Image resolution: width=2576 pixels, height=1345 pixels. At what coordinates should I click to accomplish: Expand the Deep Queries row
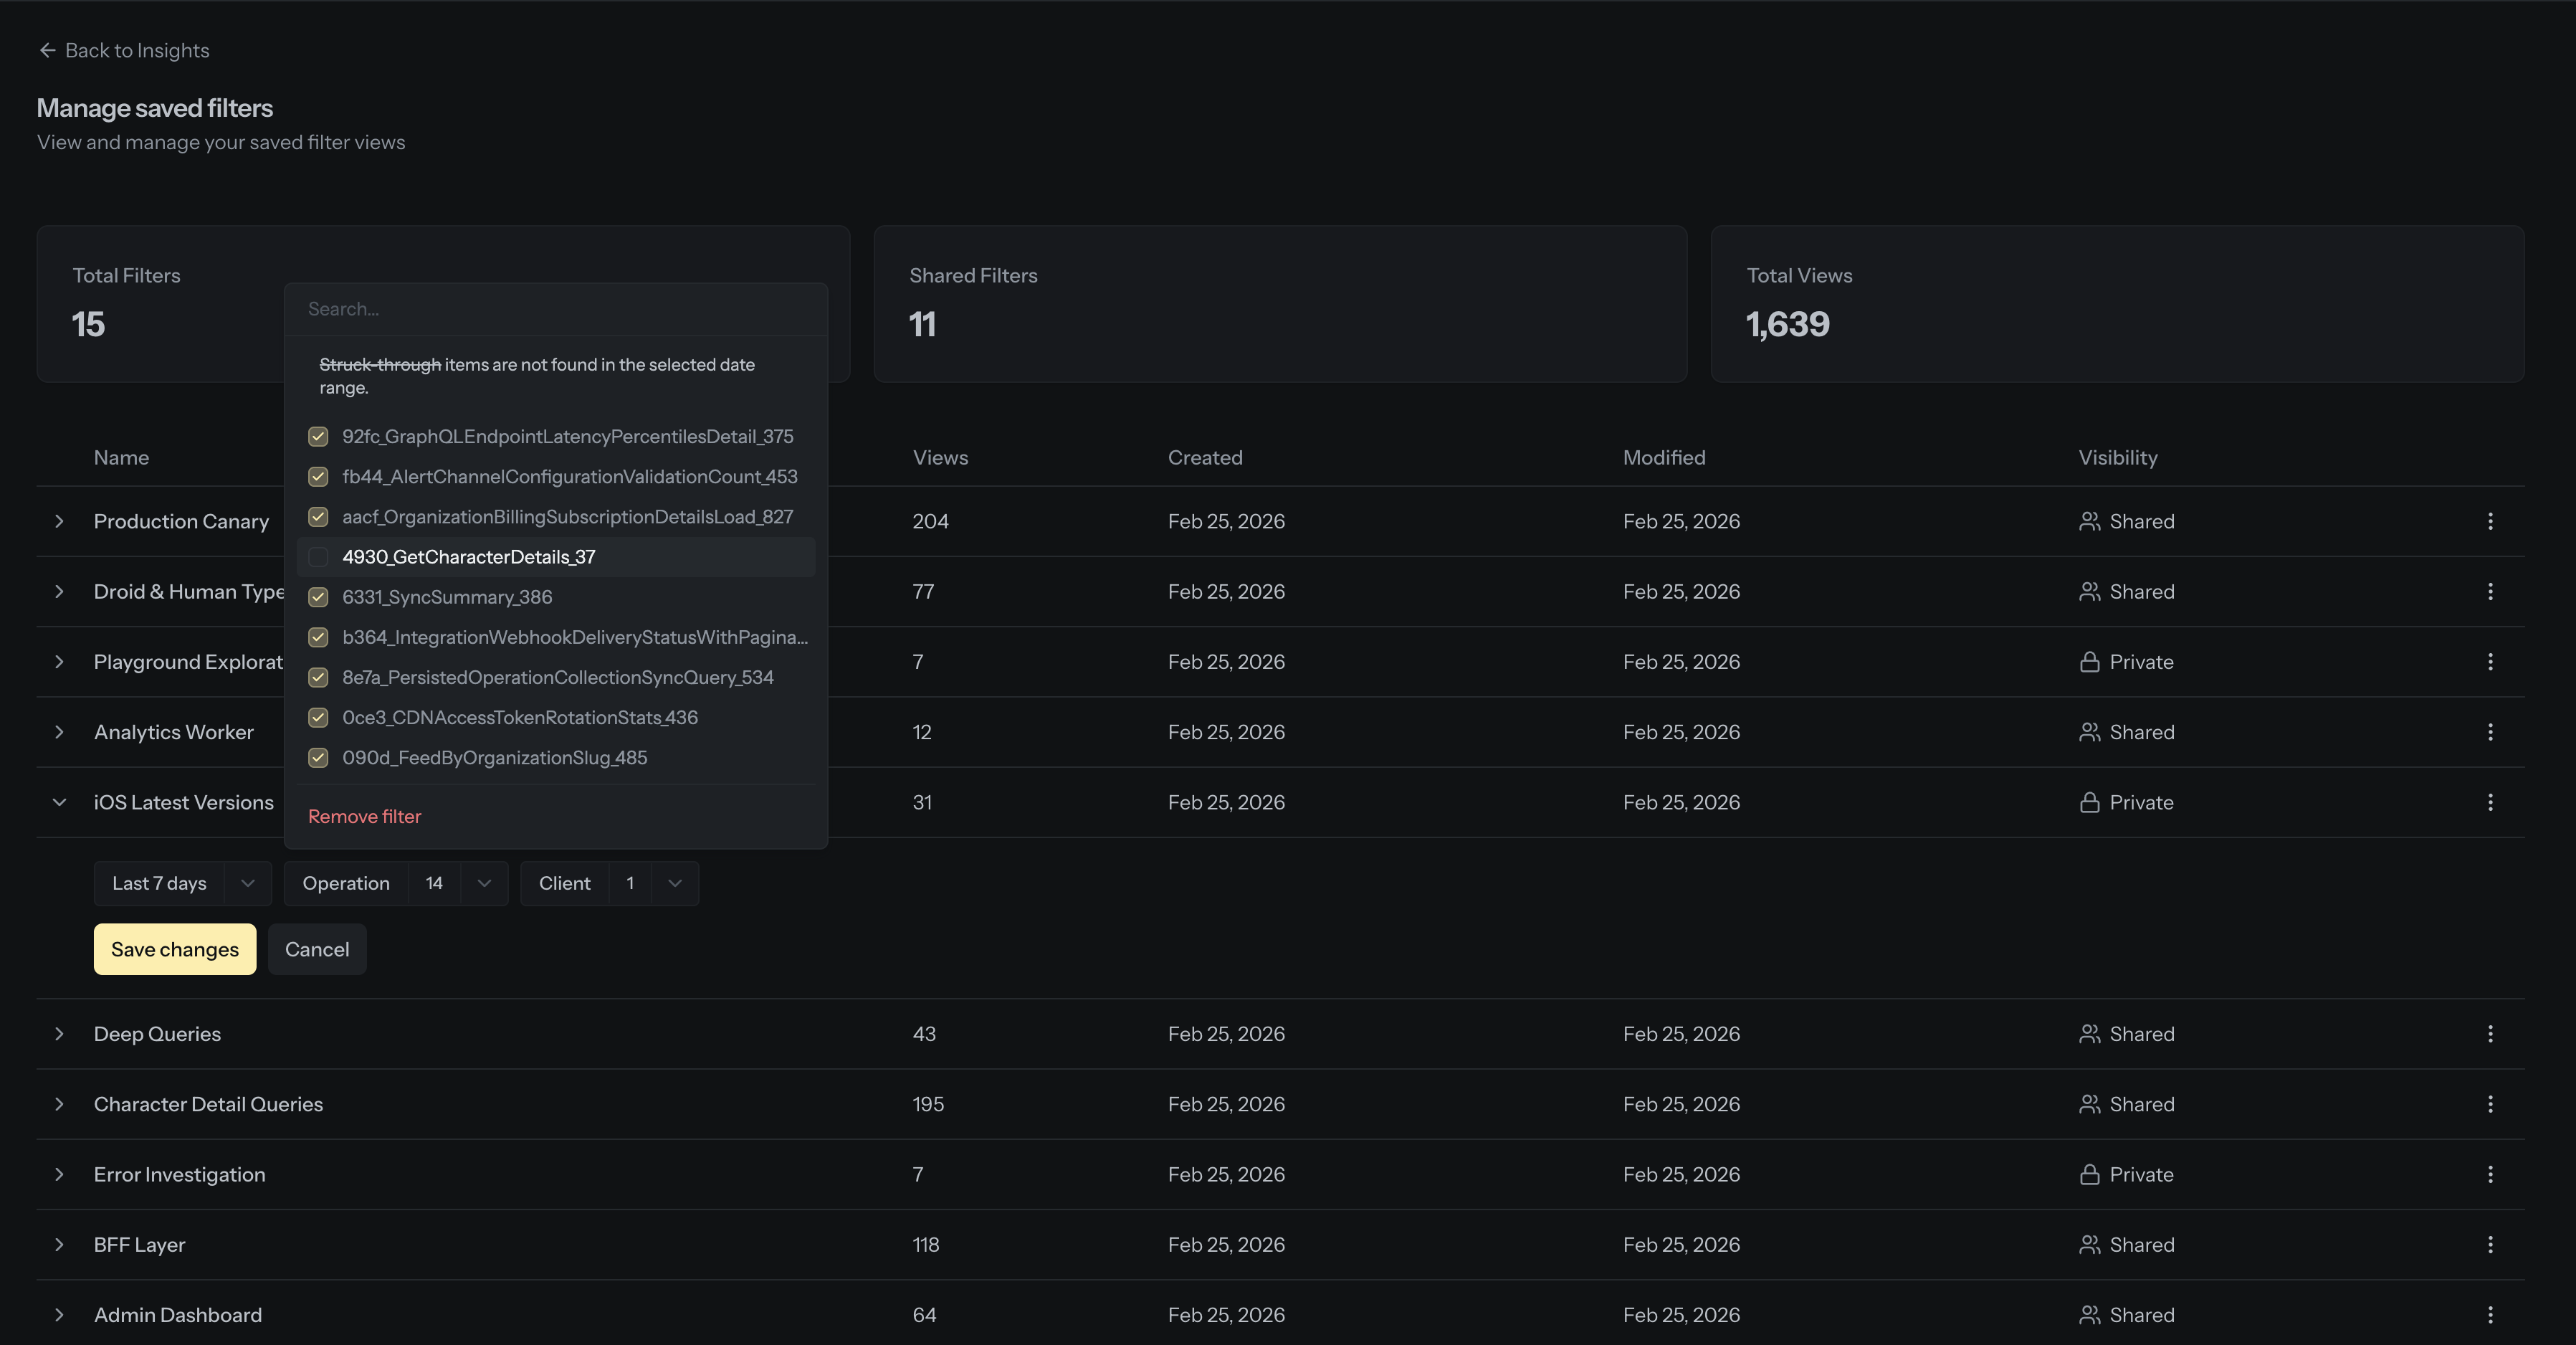click(59, 1034)
